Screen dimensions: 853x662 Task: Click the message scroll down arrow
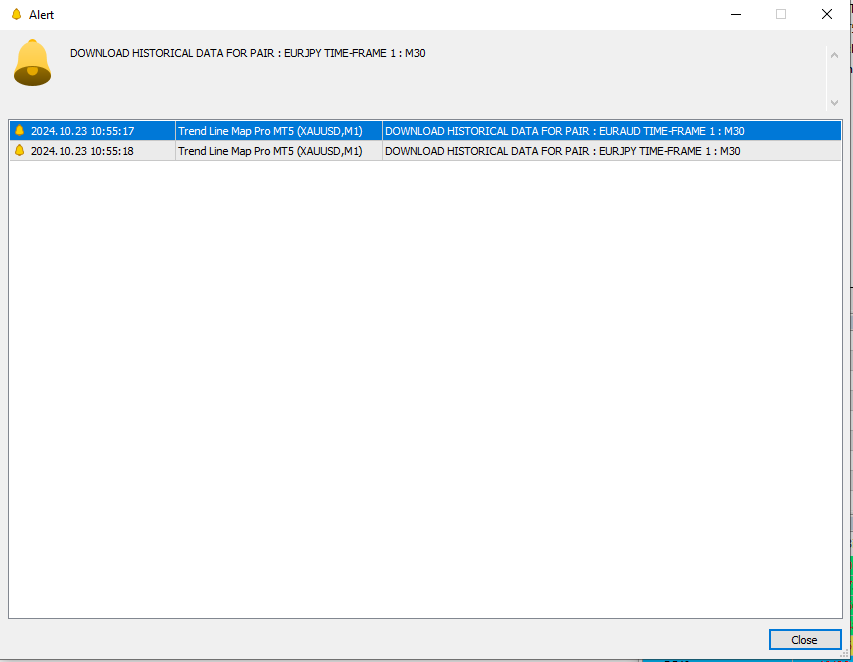pyautogui.click(x=835, y=102)
